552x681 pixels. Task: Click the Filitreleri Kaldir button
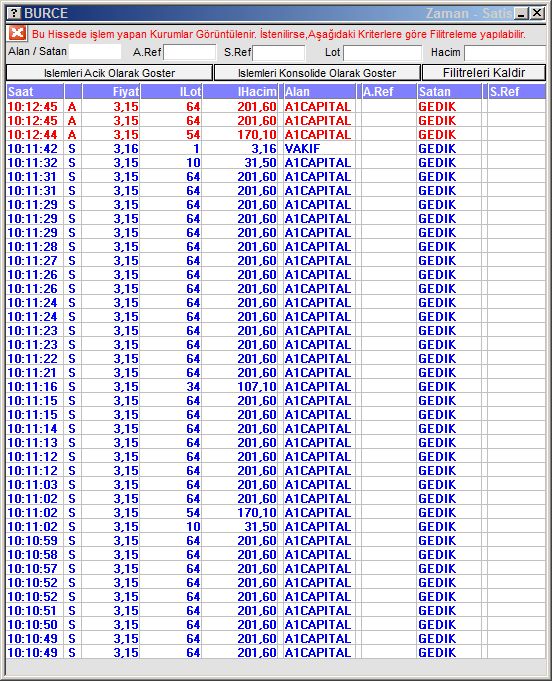tap(484, 73)
